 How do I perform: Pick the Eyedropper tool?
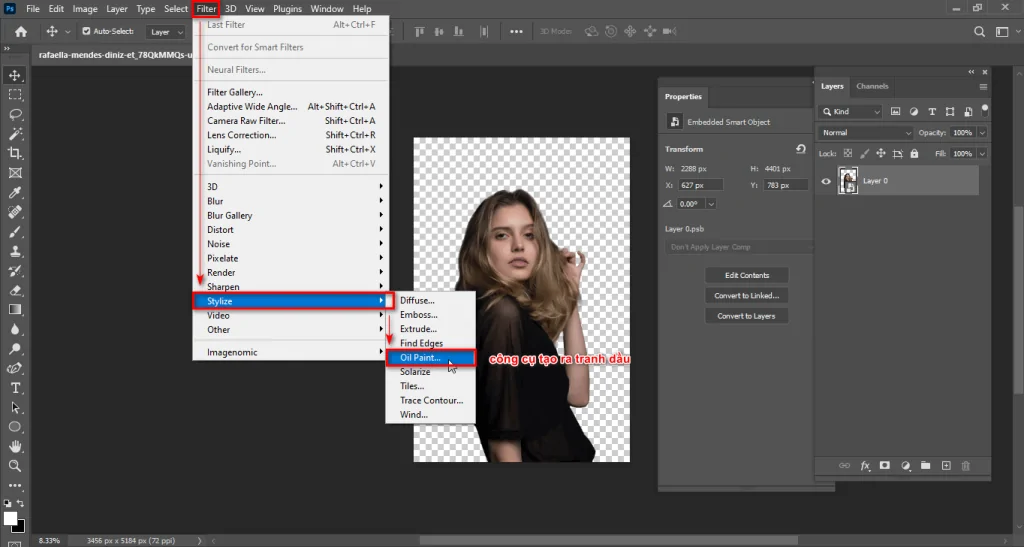[x=15, y=192]
